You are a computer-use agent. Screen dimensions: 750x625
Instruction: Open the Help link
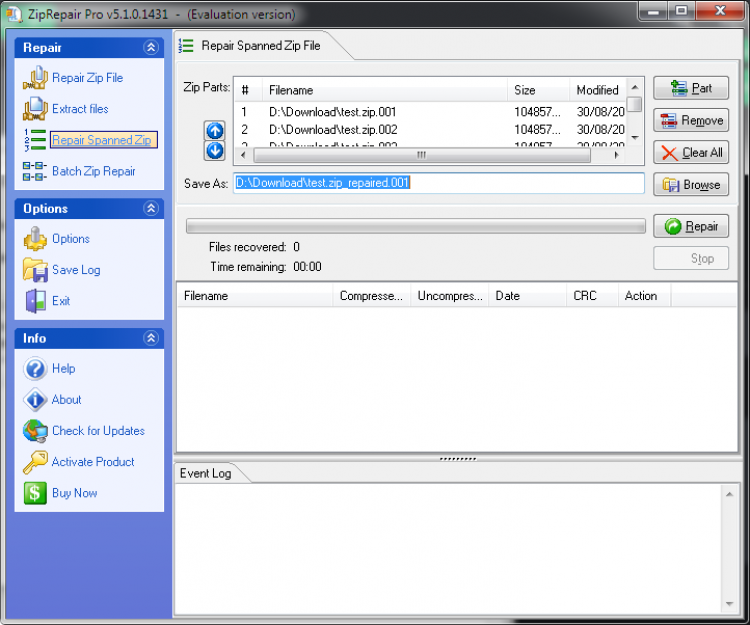[64, 369]
